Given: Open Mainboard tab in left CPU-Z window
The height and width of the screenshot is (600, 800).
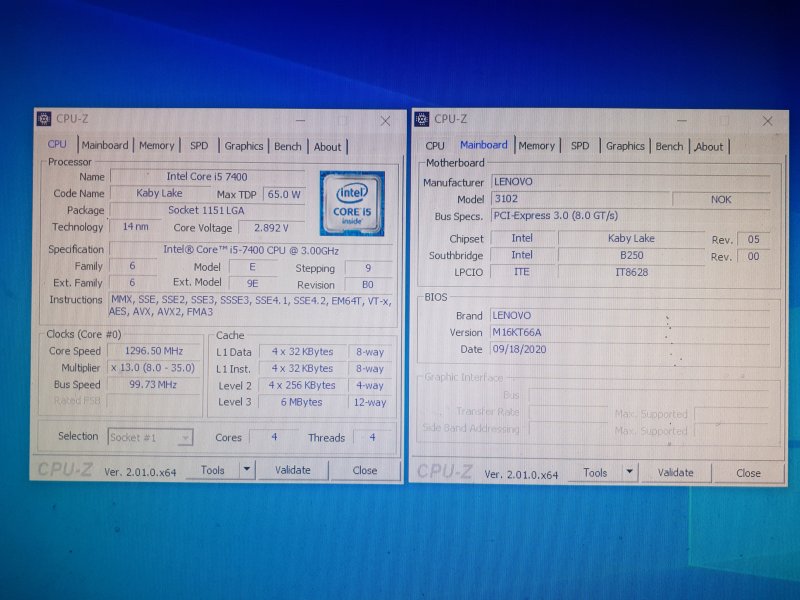Looking at the screenshot, I should pyautogui.click(x=105, y=145).
